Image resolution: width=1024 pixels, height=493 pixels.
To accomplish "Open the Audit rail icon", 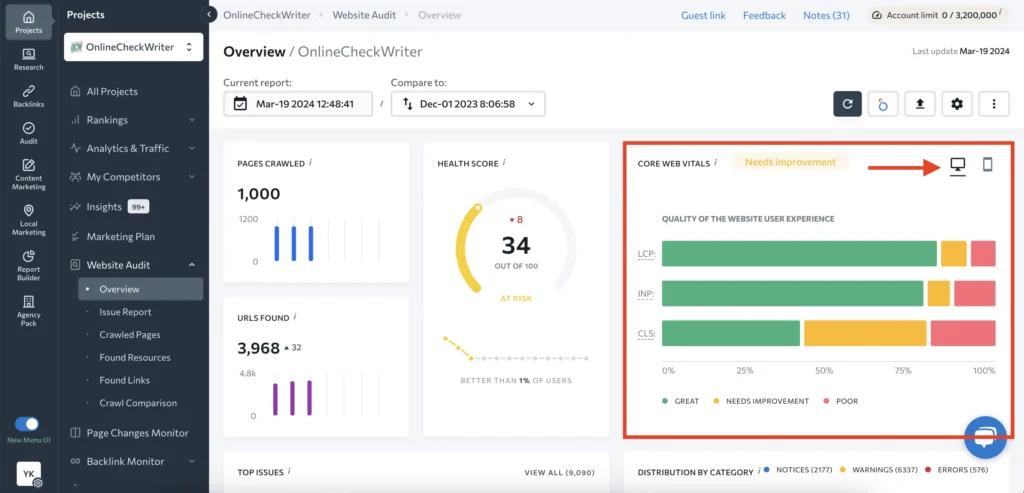I will tap(29, 133).
